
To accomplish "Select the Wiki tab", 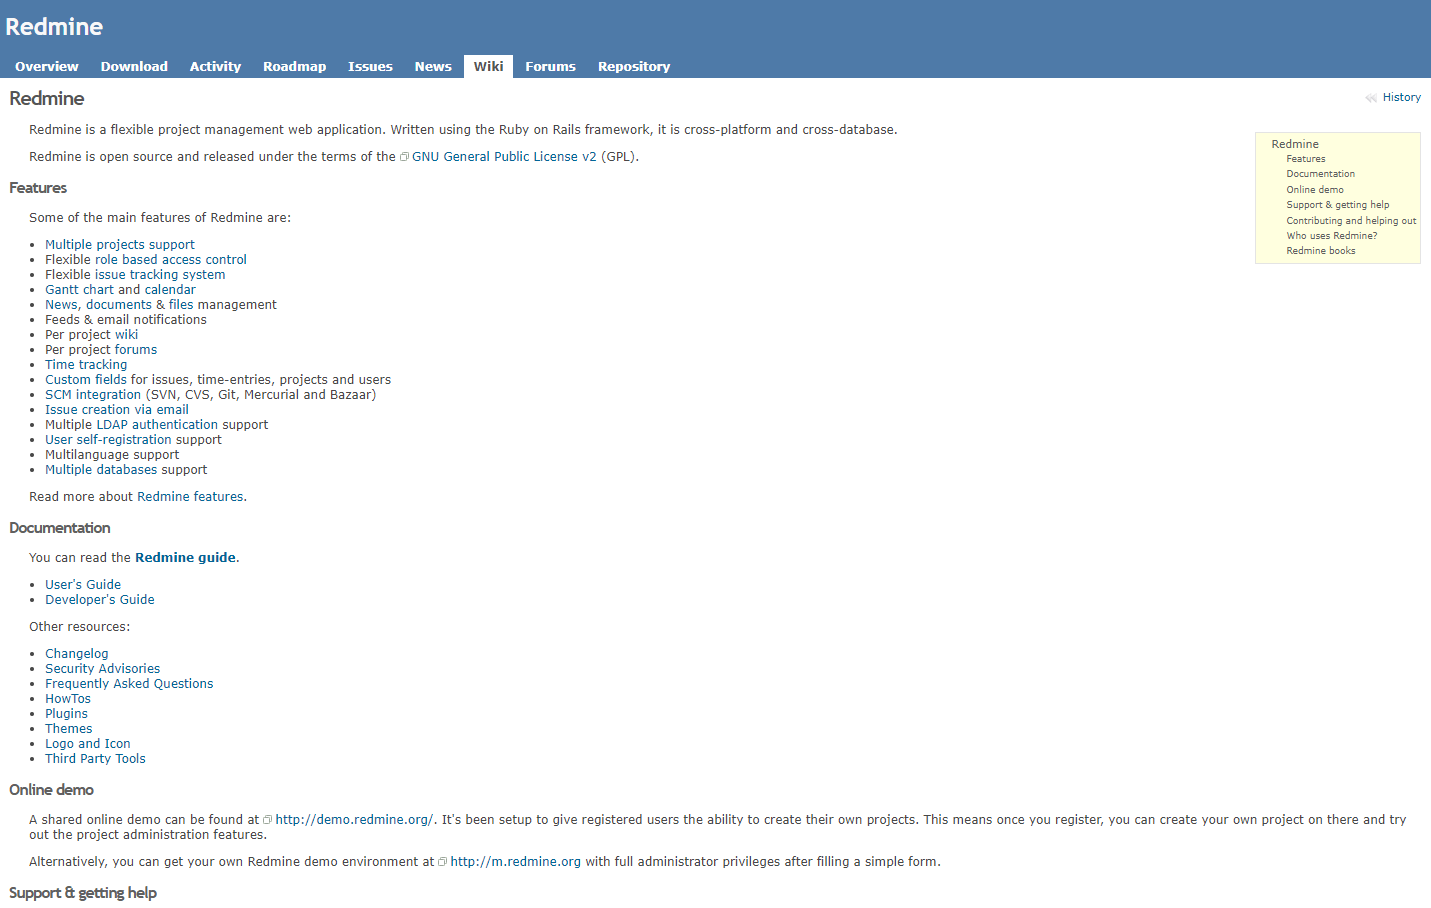I will coord(488,67).
